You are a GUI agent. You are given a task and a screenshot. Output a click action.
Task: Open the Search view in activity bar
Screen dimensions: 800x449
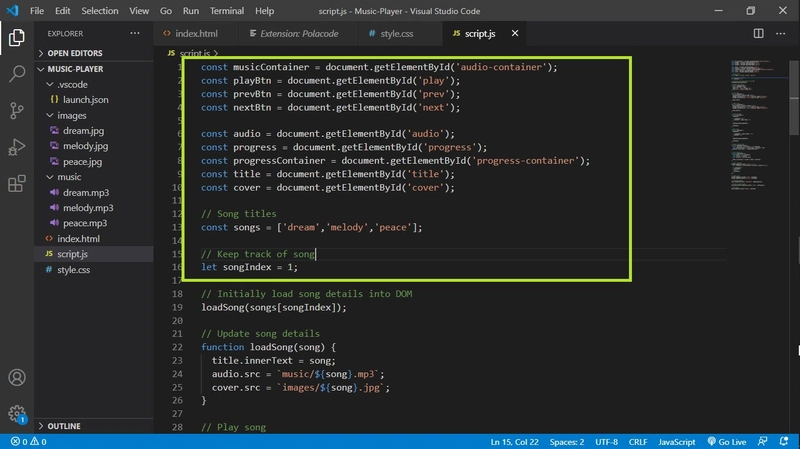(x=17, y=73)
